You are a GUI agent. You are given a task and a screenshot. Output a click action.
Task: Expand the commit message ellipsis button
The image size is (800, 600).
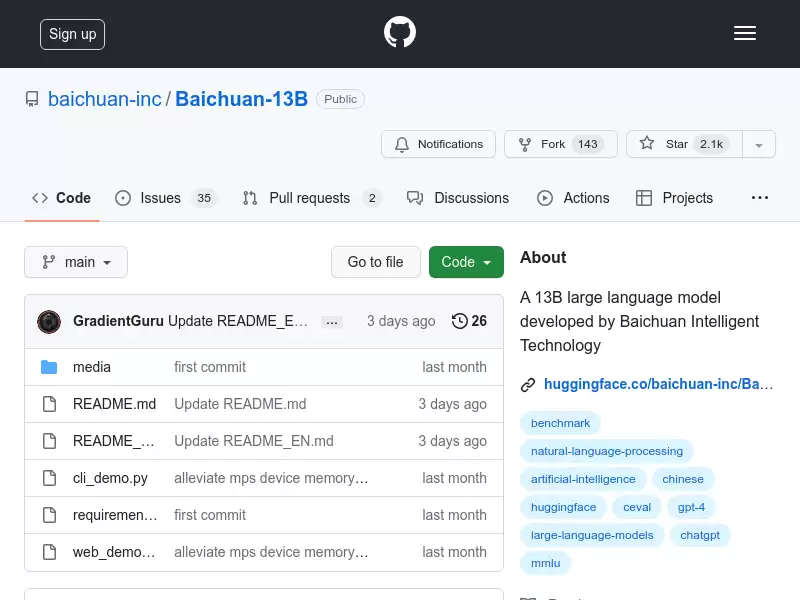[332, 322]
